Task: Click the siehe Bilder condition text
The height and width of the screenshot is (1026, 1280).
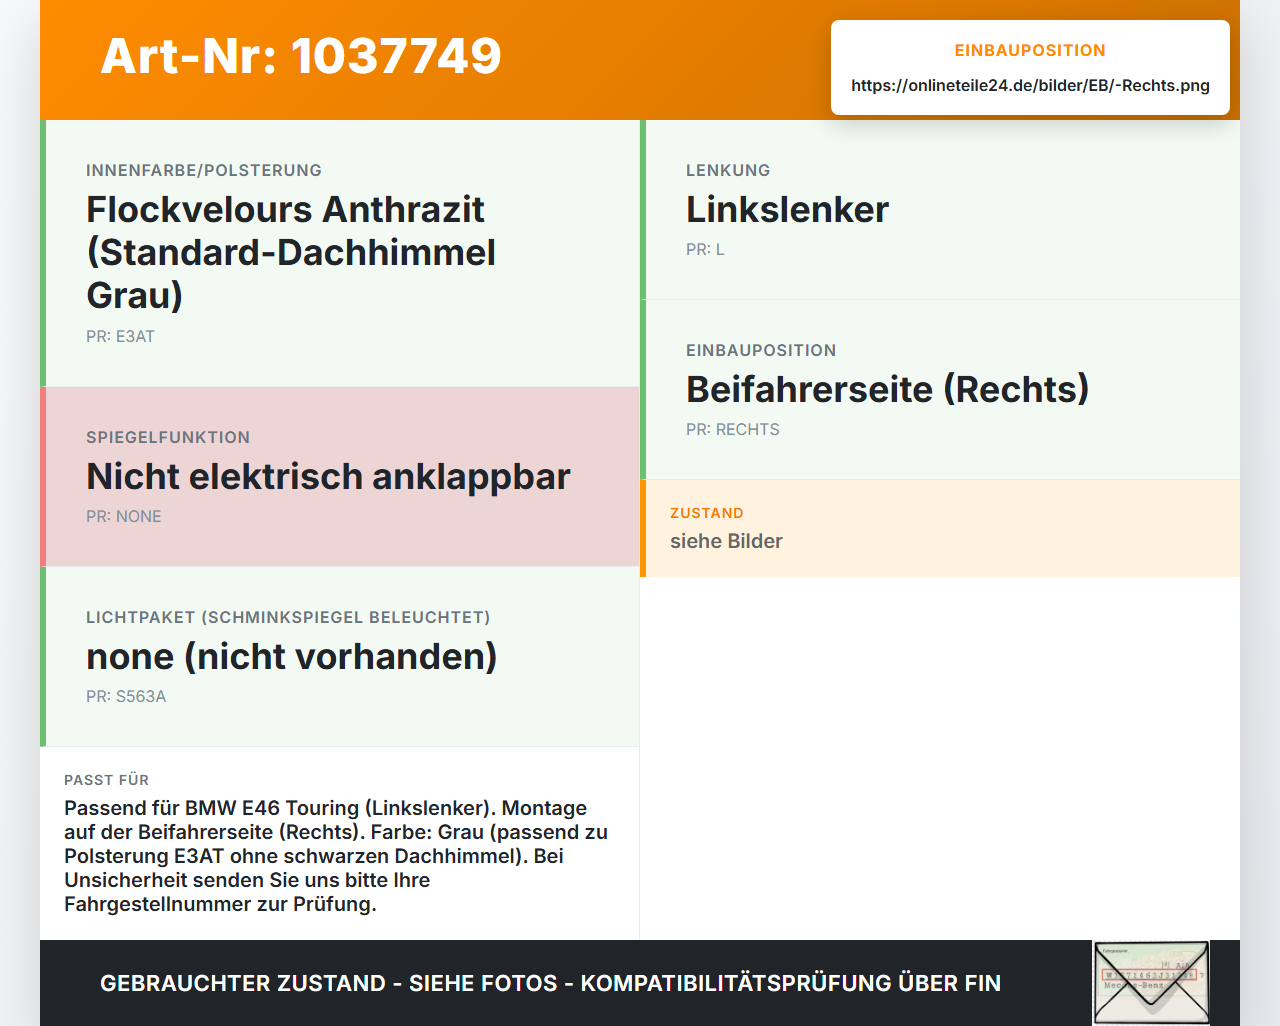Action: [x=726, y=541]
